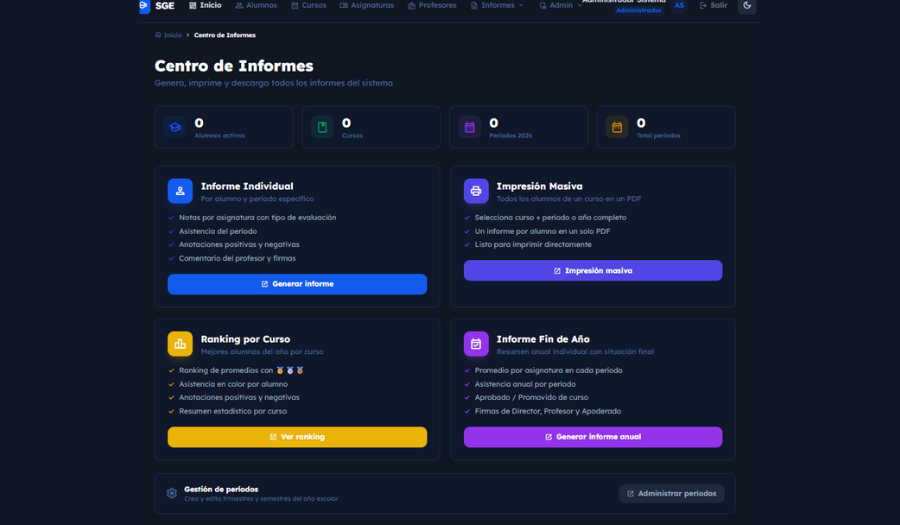Click 'Un informe por alumno en un solo PDF'
The image size is (900, 525).
pos(542,231)
